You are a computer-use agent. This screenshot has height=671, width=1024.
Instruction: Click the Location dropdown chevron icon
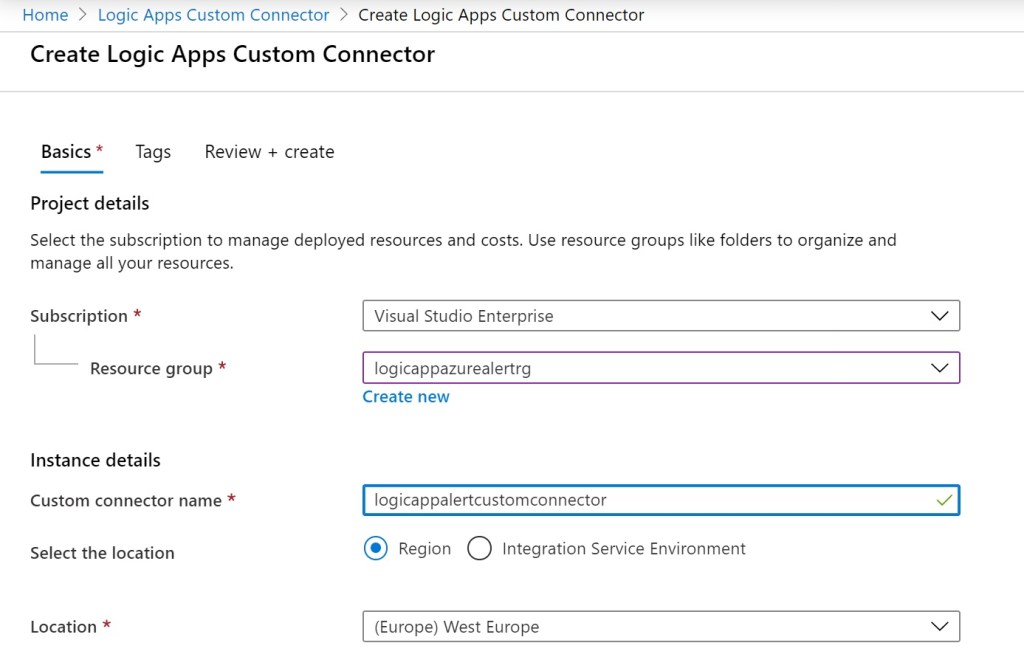939,626
